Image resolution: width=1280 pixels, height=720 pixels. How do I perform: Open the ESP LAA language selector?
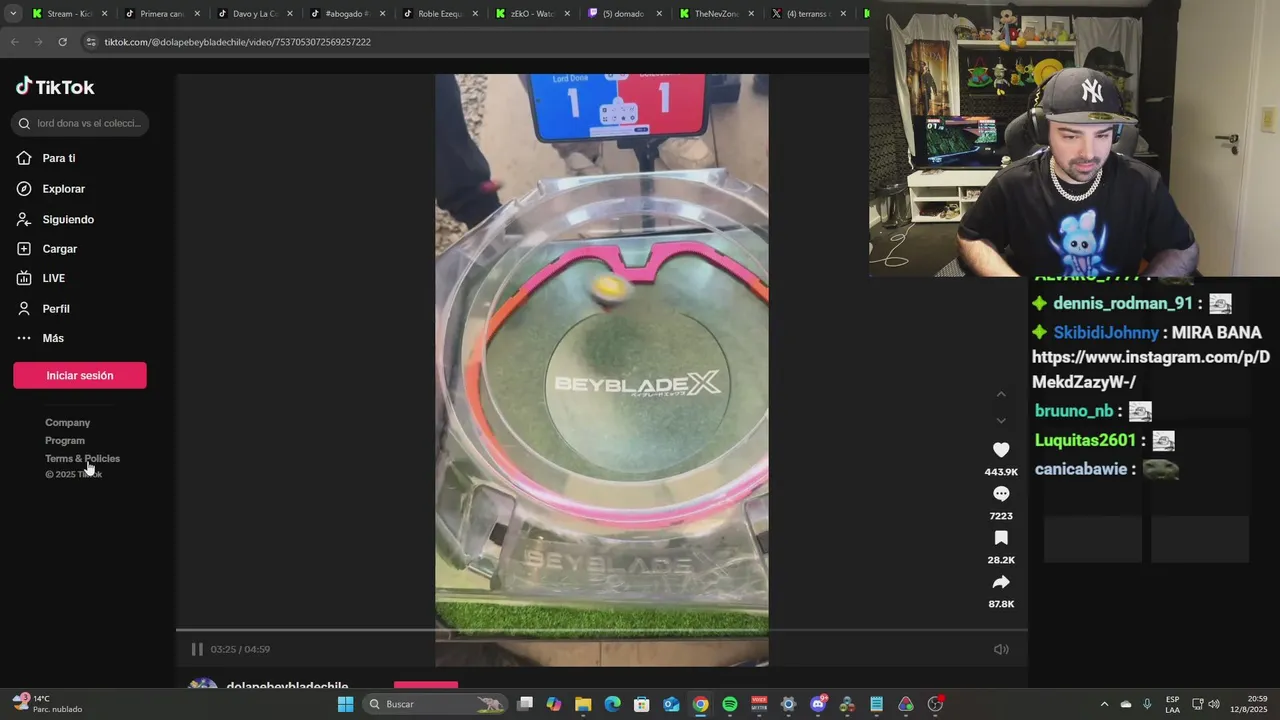pos(1172,704)
